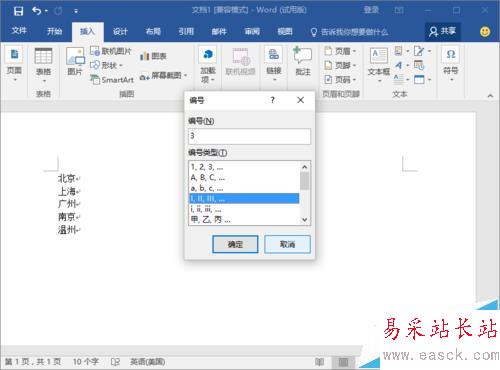500x370 pixels.
Task: Open the 邮件 tab
Action: (x=219, y=32)
